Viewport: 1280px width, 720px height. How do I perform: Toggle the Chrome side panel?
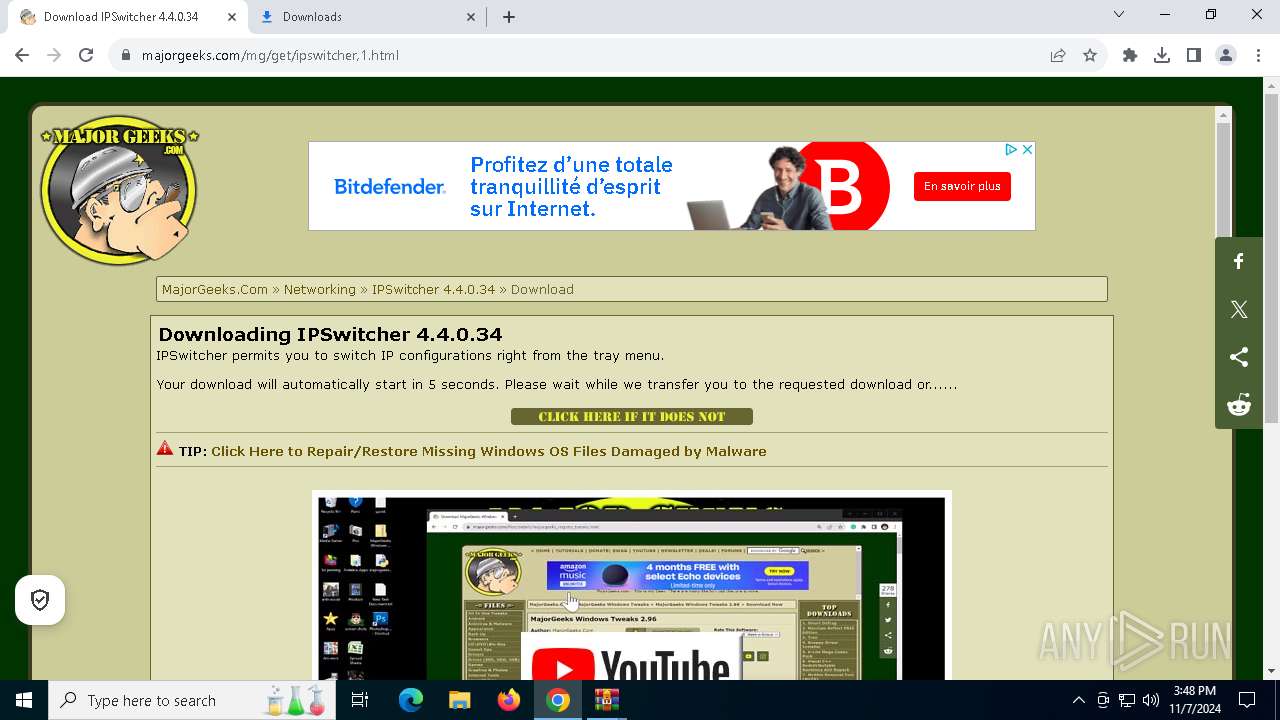[x=1194, y=55]
